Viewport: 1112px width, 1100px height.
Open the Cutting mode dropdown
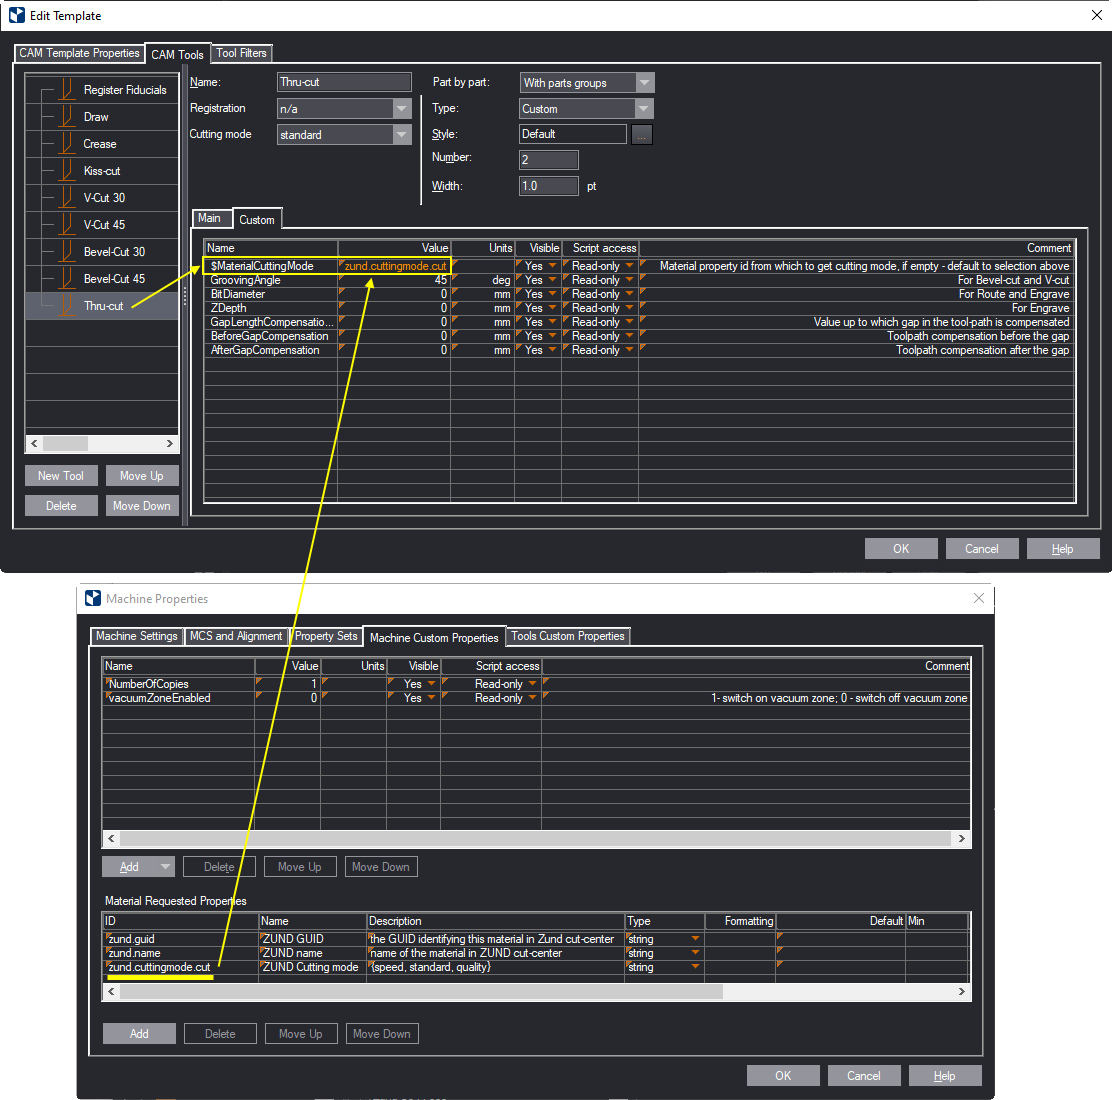[402, 135]
